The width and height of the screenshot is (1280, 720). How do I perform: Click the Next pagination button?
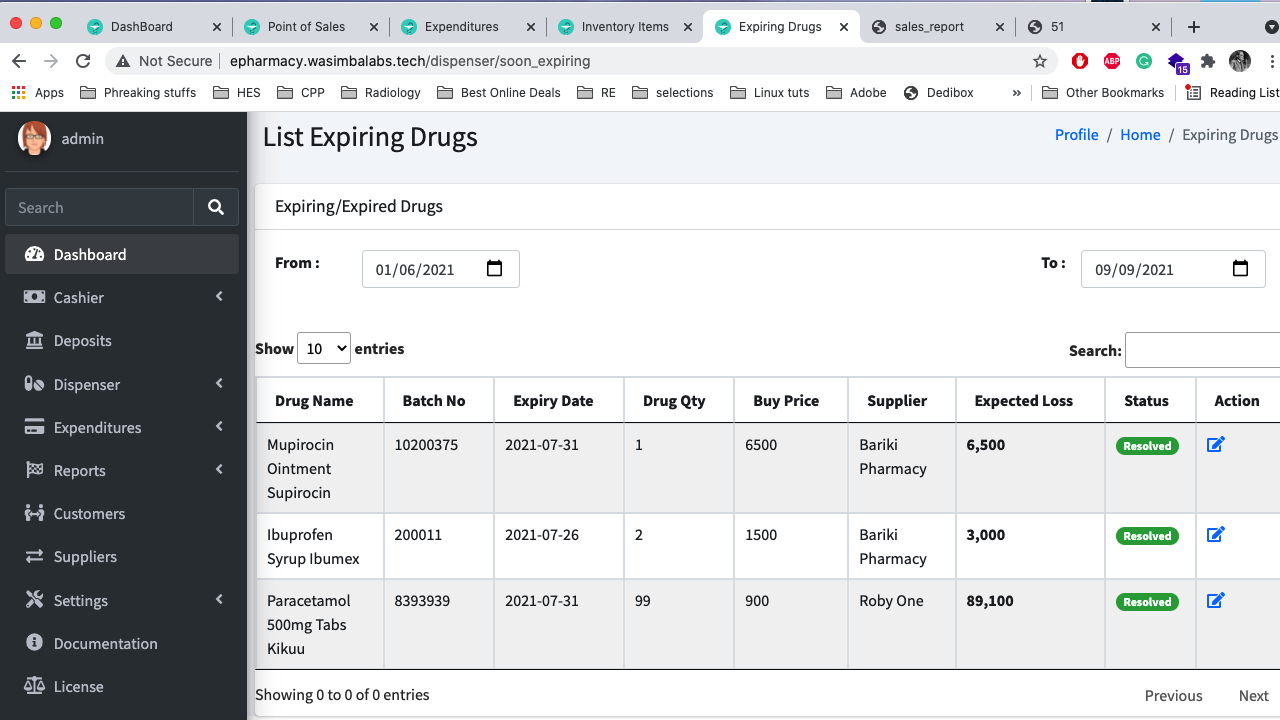coord(1253,696)
